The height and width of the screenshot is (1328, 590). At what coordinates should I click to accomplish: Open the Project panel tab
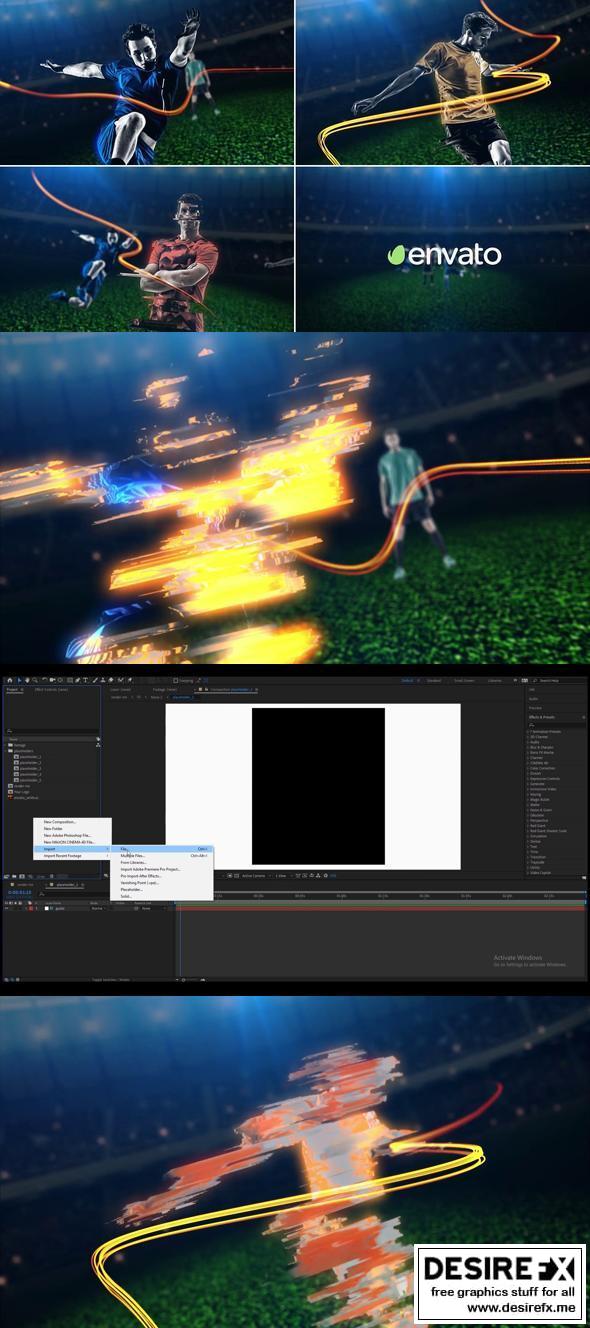[x=13, y=690]
